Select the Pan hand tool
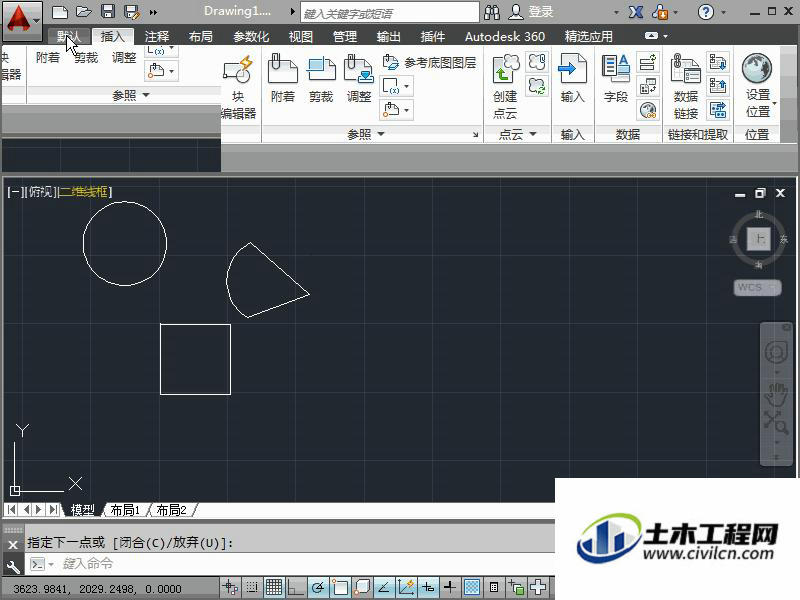 tap(776, 394)
